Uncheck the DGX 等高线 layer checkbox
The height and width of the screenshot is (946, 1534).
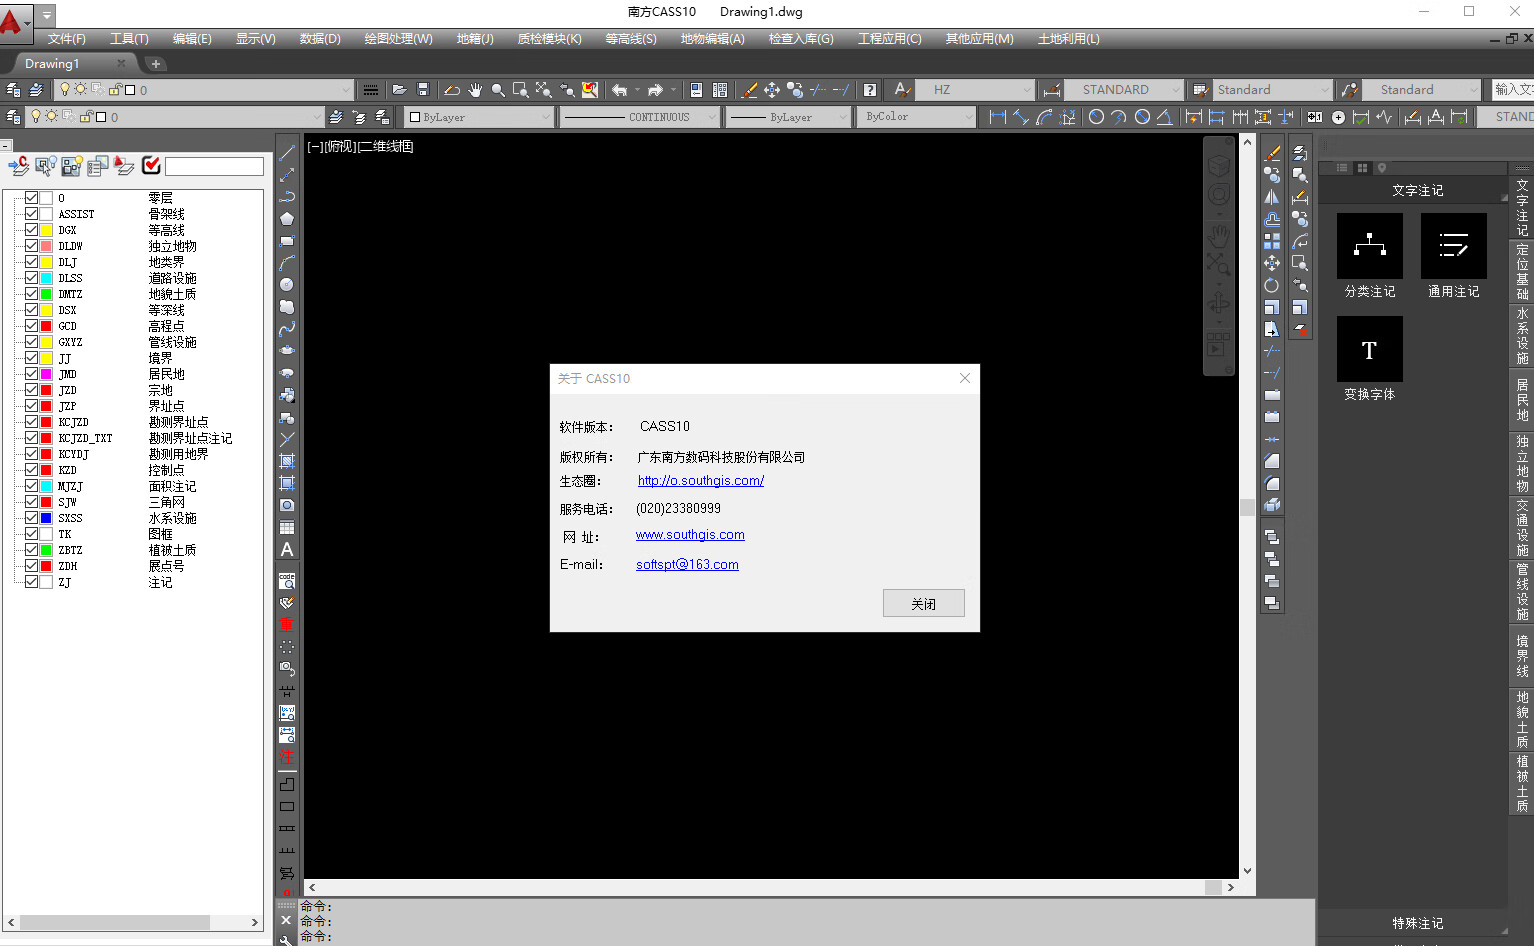tap(32, 230)
